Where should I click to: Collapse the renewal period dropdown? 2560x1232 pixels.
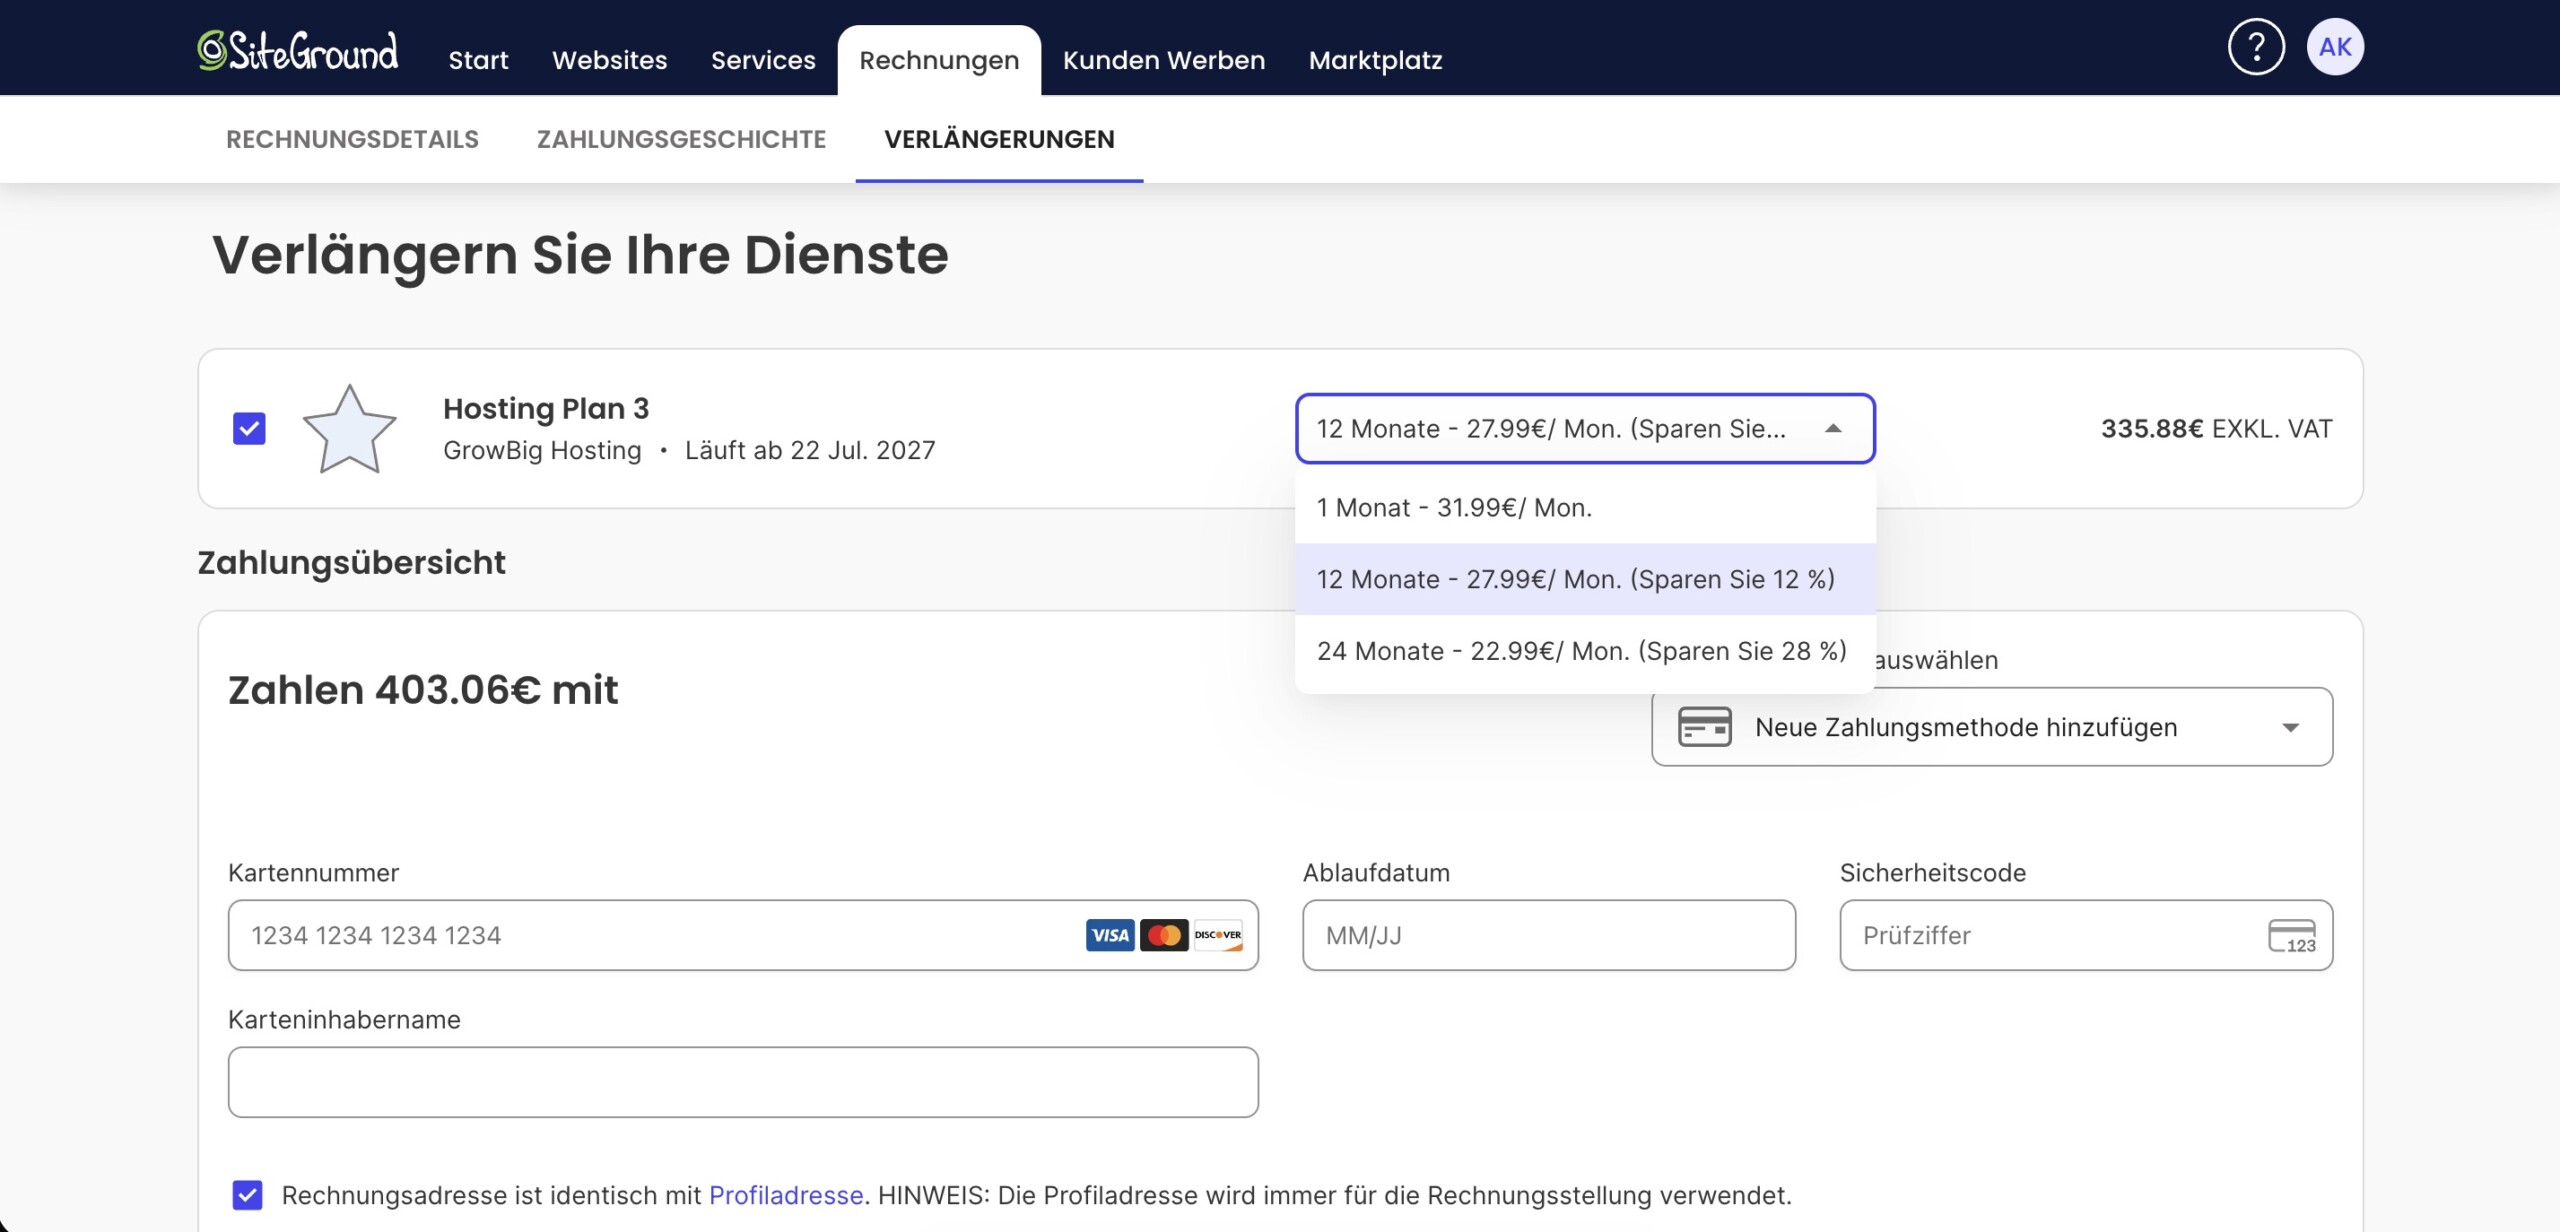click(1585, 428)
